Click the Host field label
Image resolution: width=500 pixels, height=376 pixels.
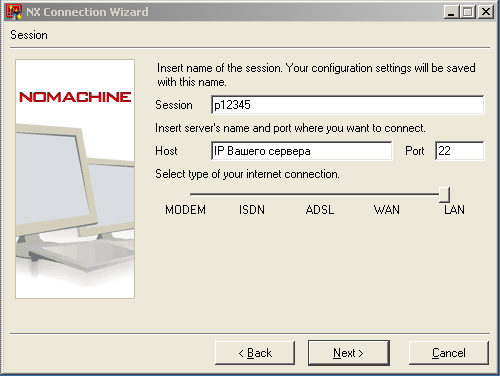(166, 151)
